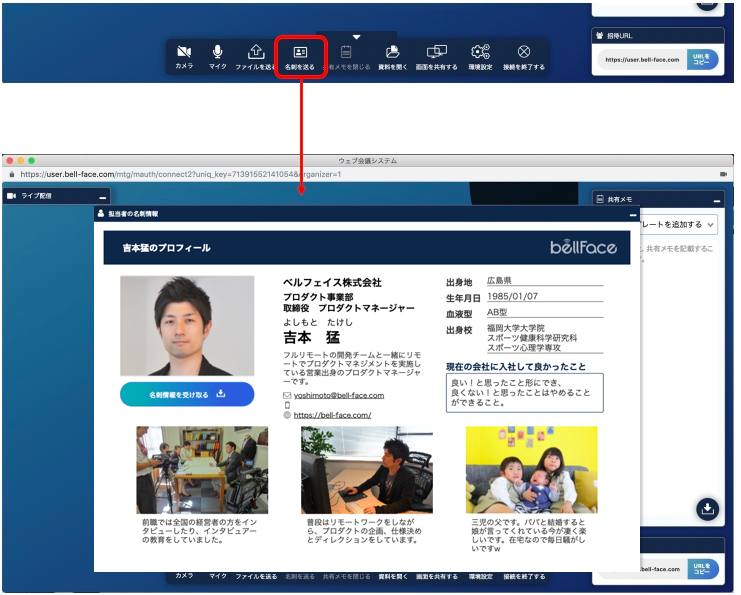Image resolution: width=741 pixels, height=595 pixels.
Task: Click the joined-company comment box
Action: coord(525,393)
